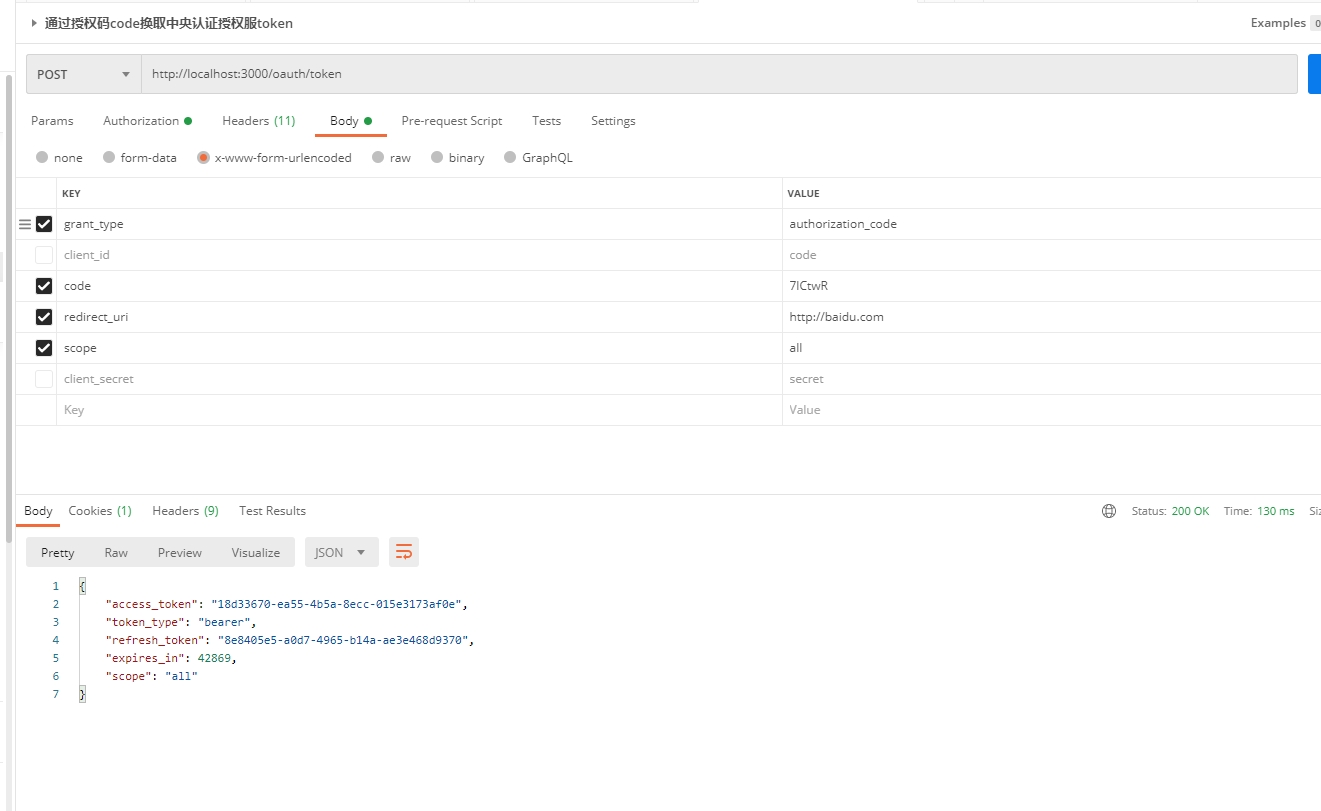Open the Pre-request Script tab
This screenshot has width=1321, height=811.
click(x=452, y=121)
